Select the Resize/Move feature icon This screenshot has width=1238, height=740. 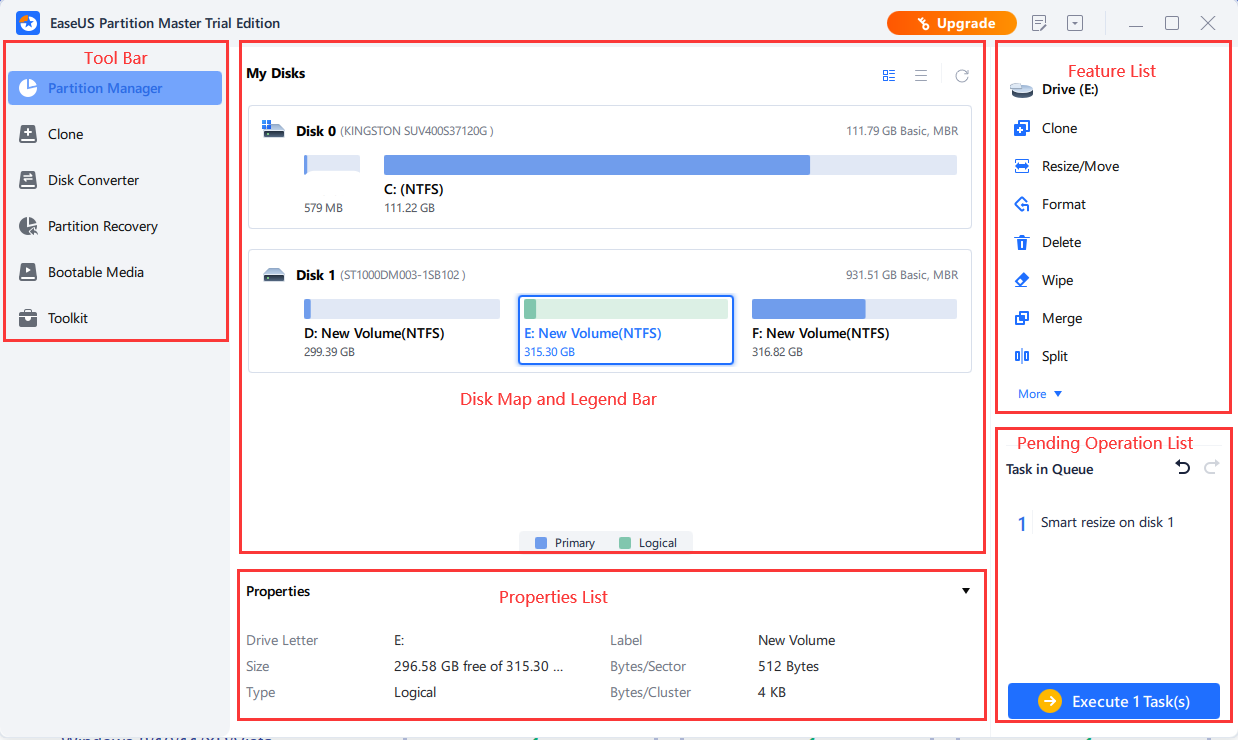[x=1022, y=166]
